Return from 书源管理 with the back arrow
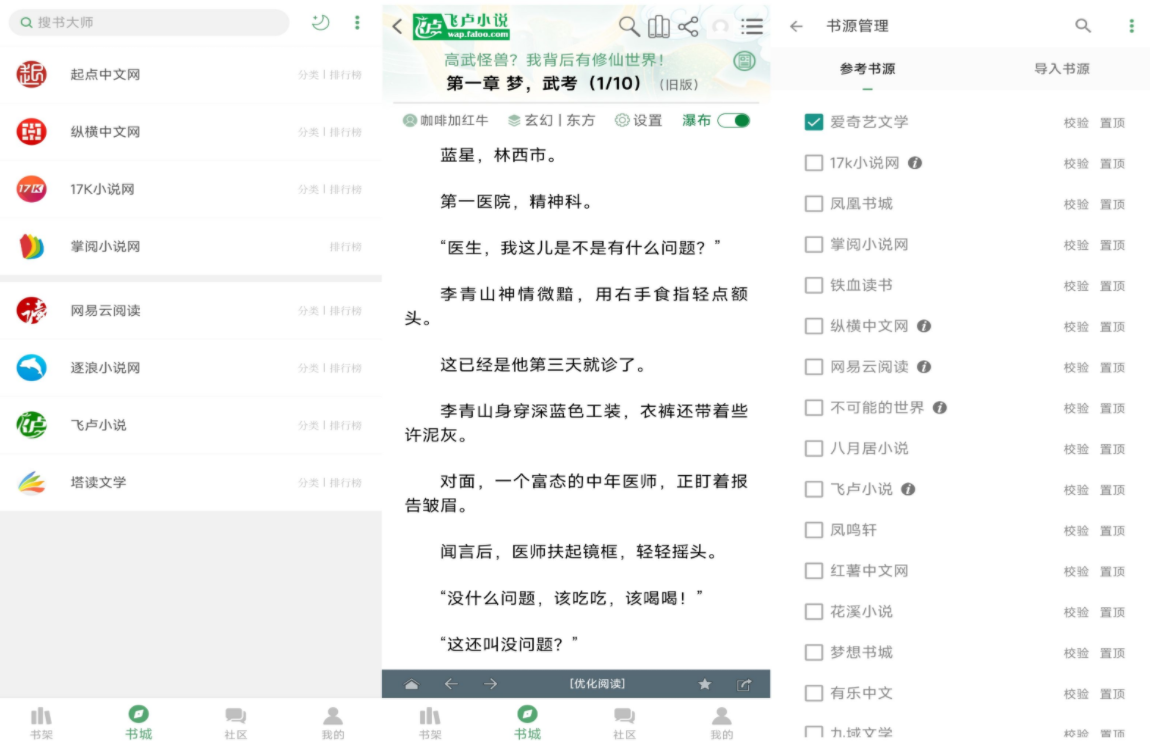 796,26
